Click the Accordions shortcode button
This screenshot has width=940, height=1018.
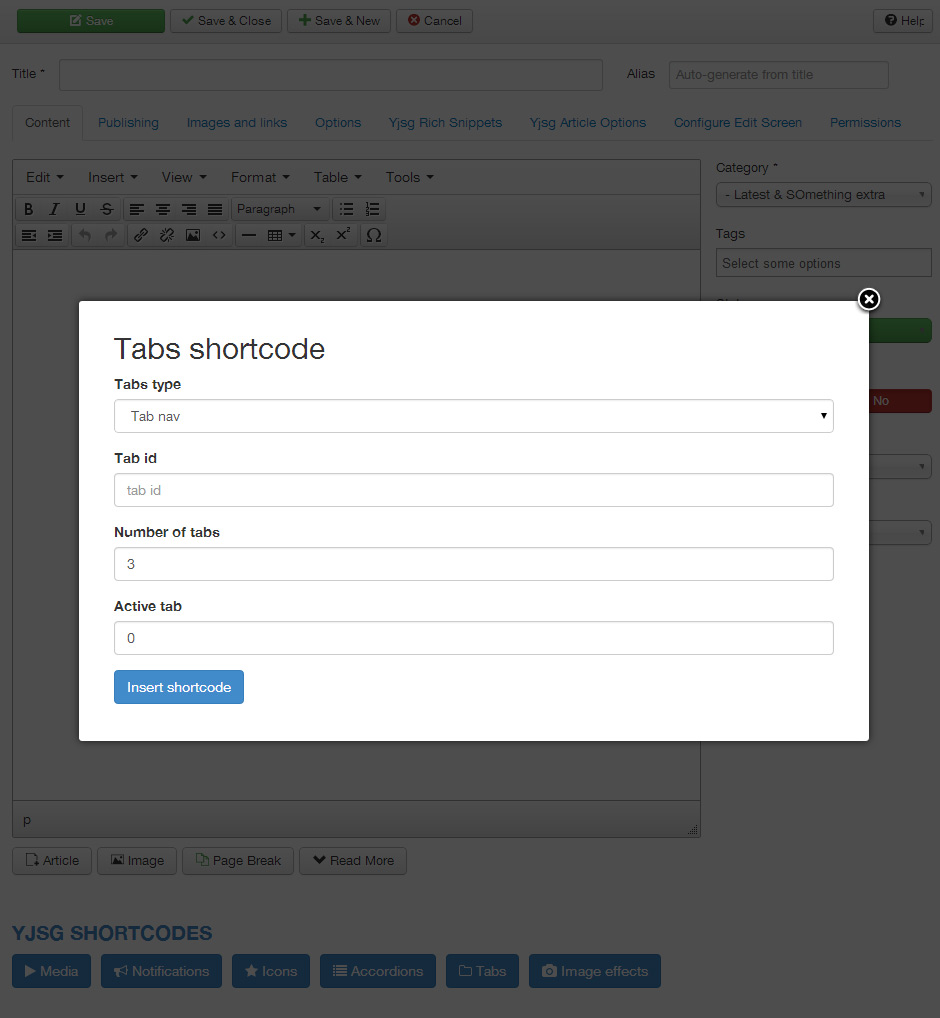377,971
